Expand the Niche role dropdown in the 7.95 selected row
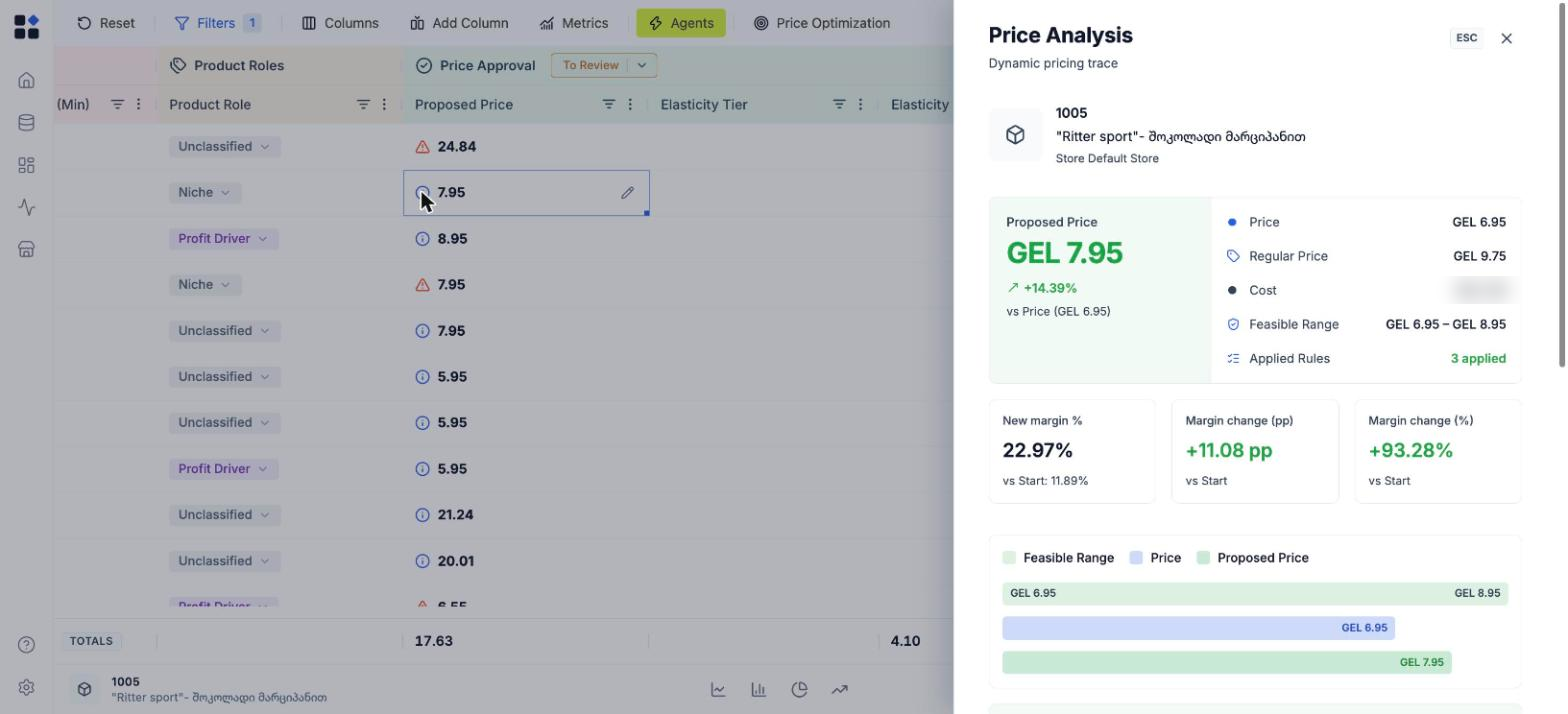Viewport: 1568px width, 714px height. coord(205,193)
